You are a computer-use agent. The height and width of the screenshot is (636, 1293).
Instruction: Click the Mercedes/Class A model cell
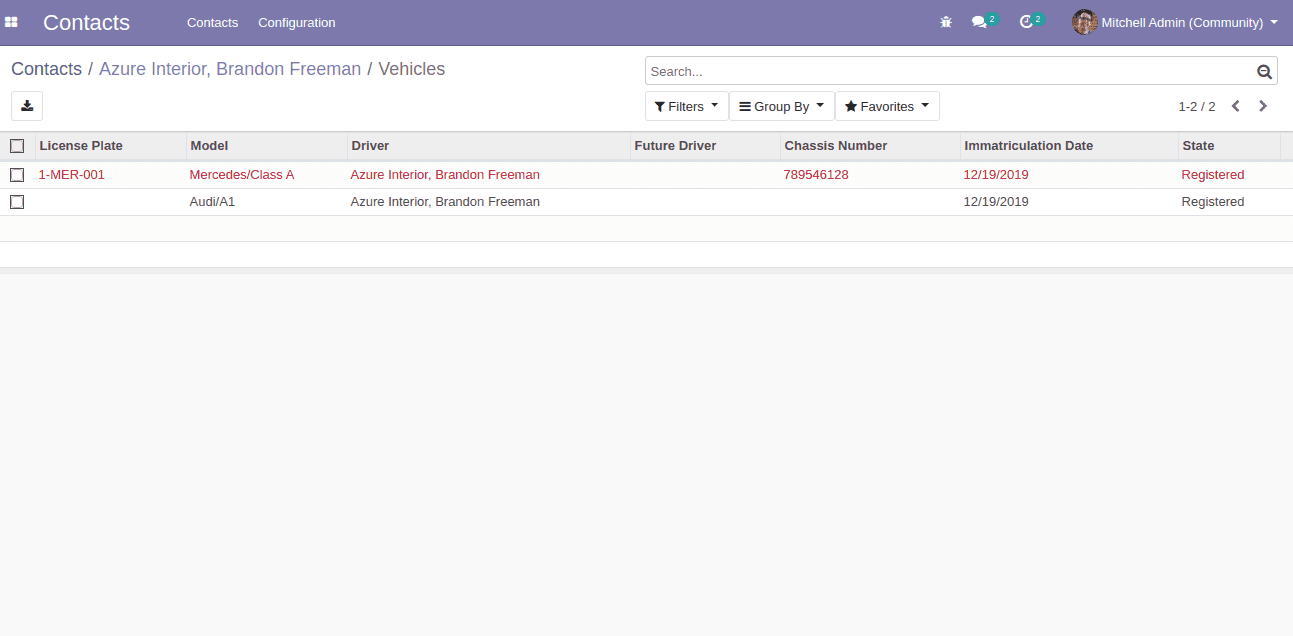coord(242,175)
